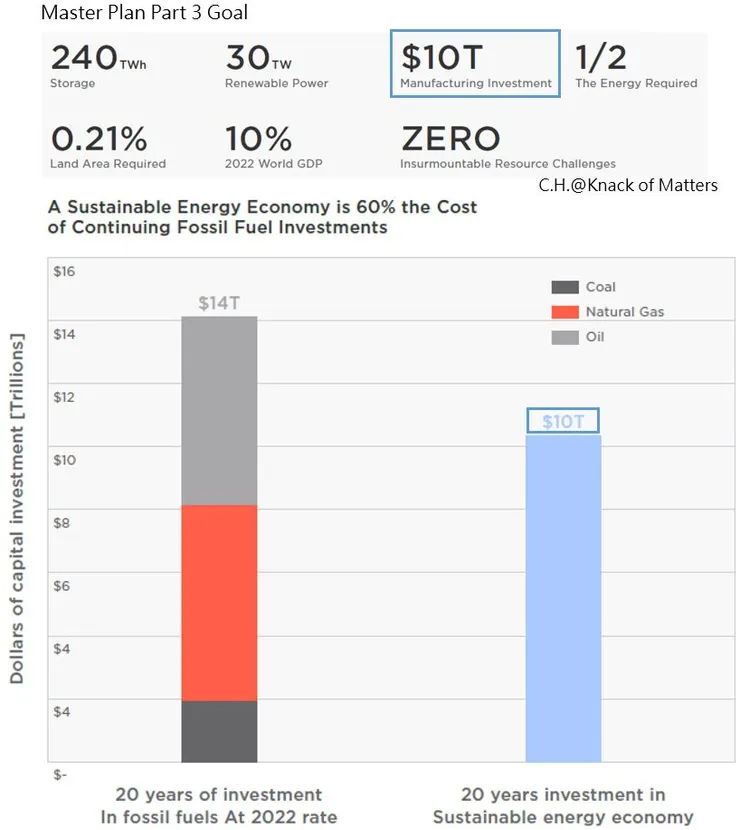This screenshot has width=740, height=830.
Task: Click the Oil legend color swatch
Action: tap(565, 338)
